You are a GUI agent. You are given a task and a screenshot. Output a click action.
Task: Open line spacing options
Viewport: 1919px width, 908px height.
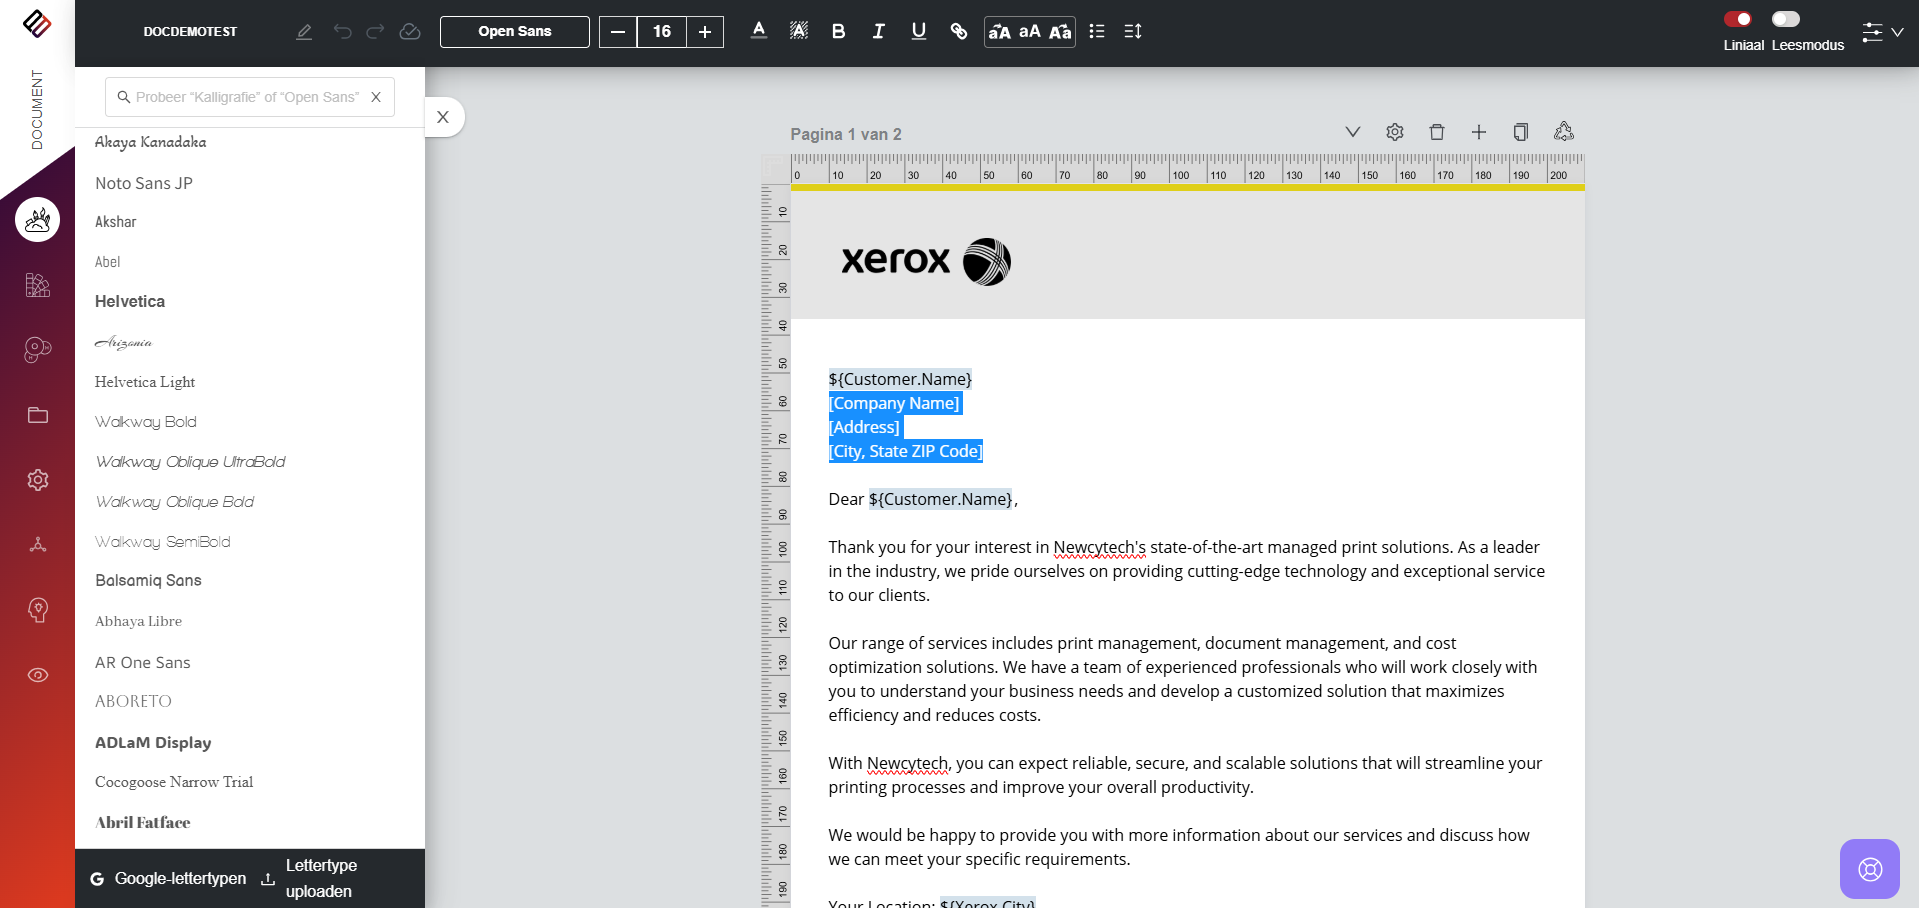tap(1133, 32)
